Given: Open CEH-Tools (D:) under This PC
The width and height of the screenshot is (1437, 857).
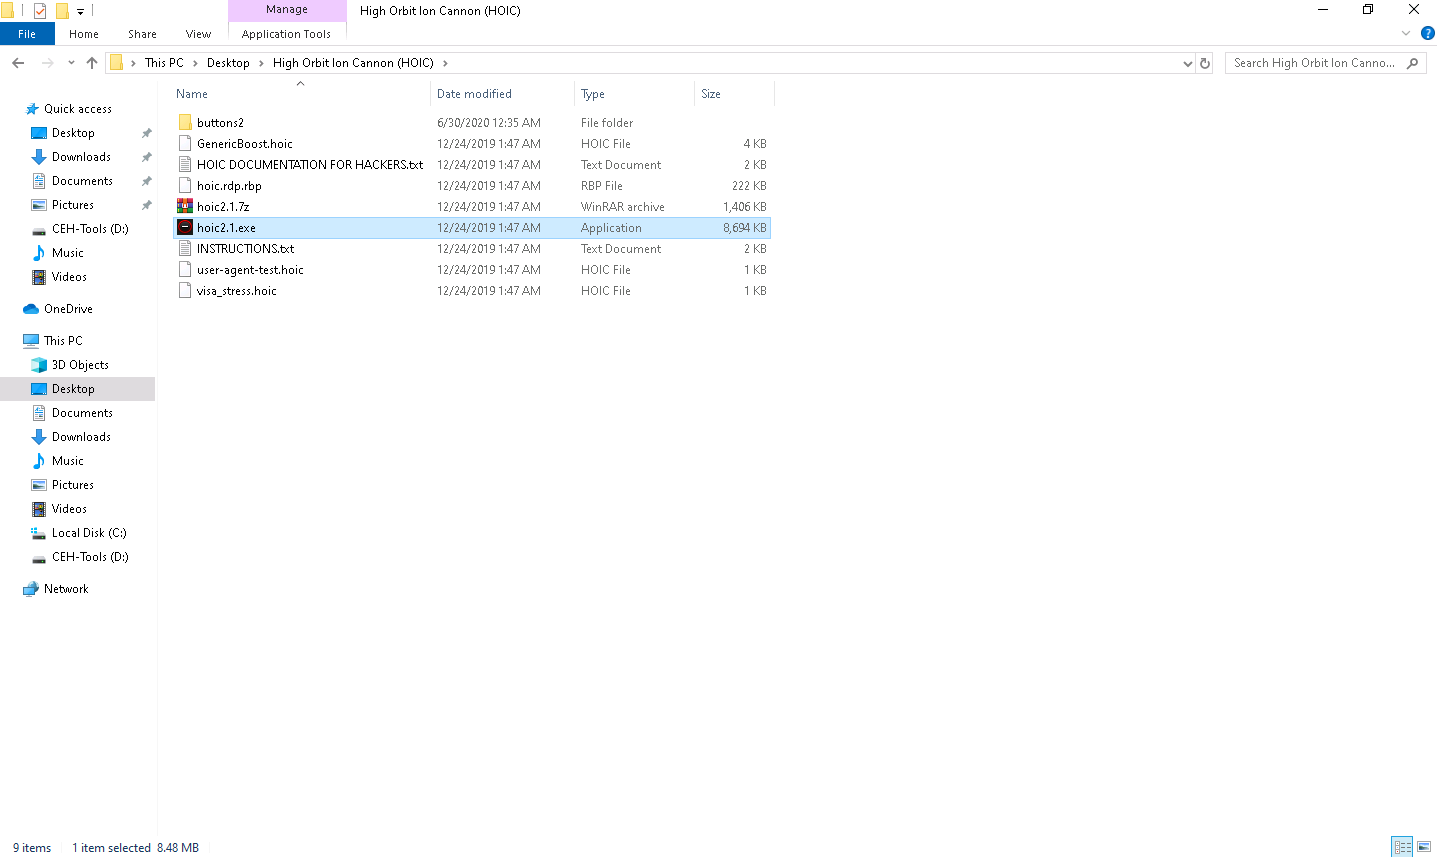Looking at the screenshot, I should pyautogui.click(x=90, y=557).
